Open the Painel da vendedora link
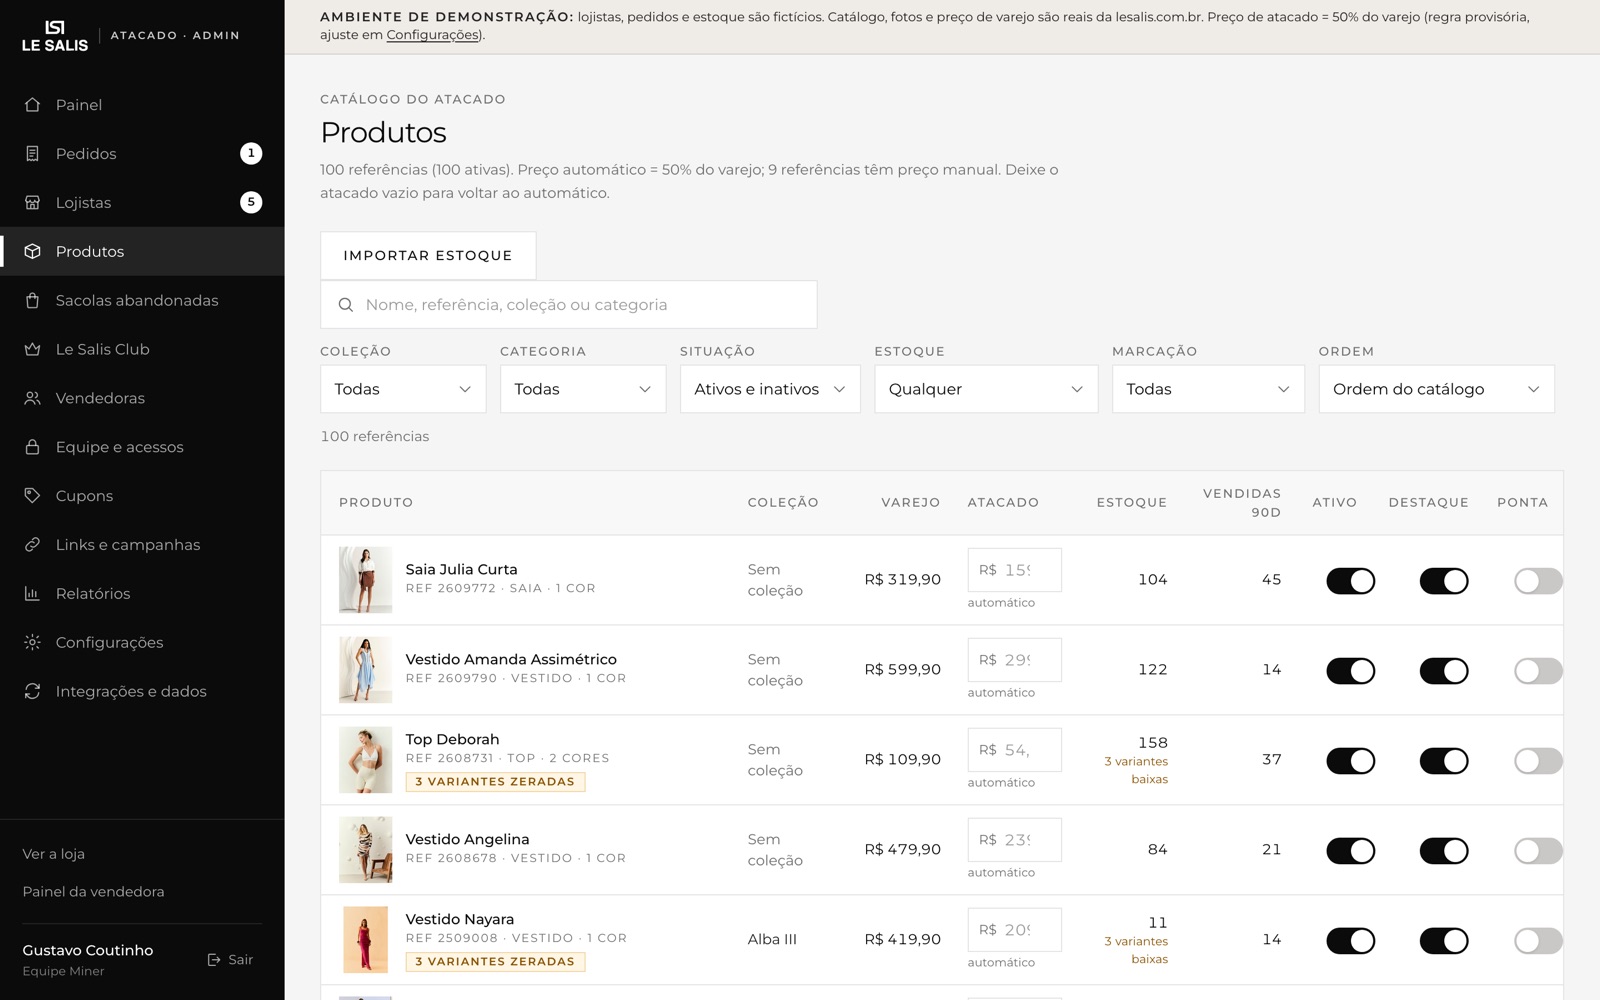 pos(94,892)
